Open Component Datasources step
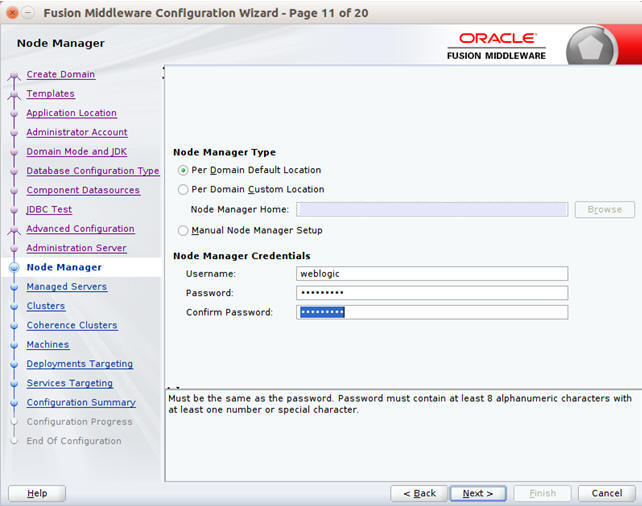 click(83, 190)
